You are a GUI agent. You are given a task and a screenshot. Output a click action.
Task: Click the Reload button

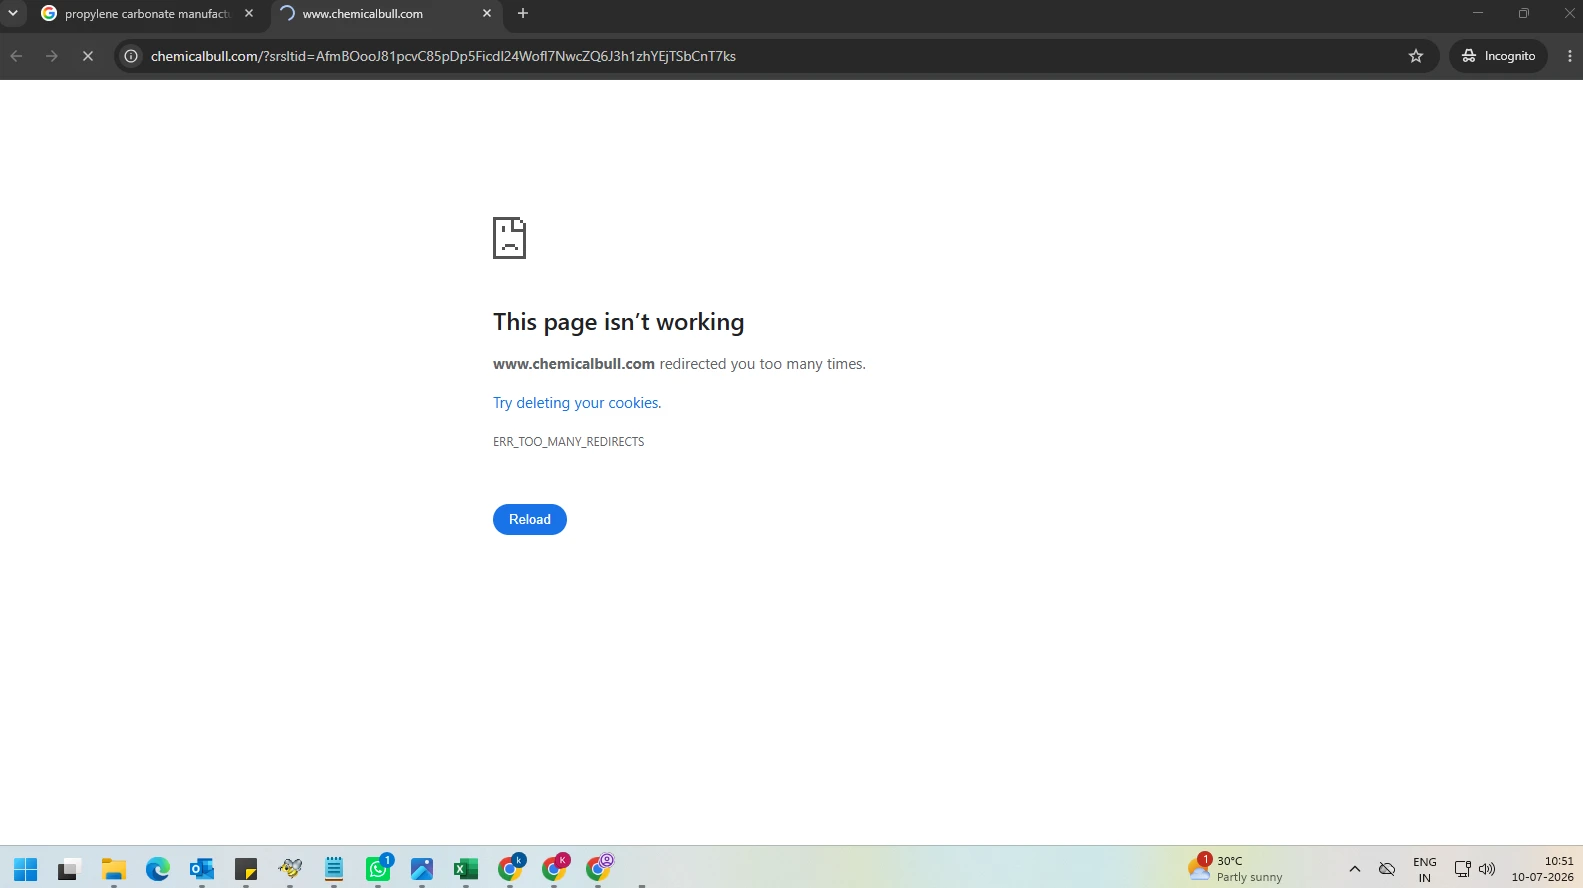tap(530, 519)
